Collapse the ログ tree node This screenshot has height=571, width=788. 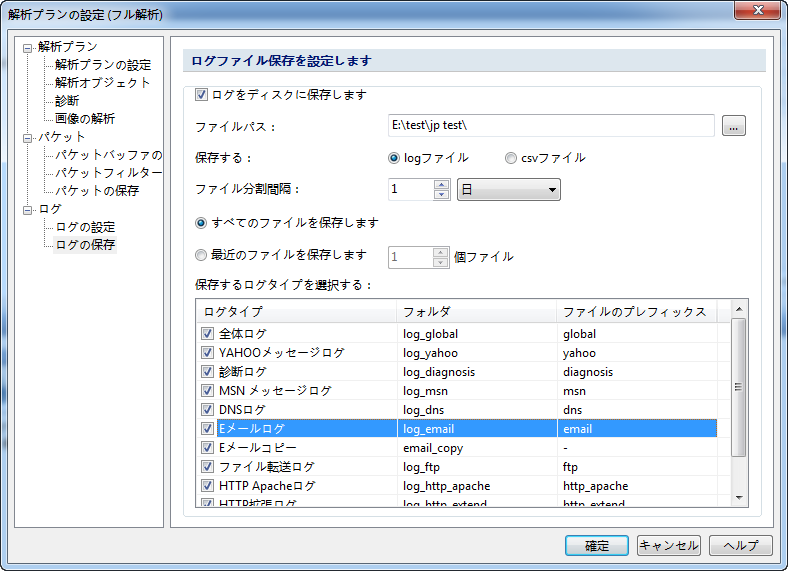point(28,209)
